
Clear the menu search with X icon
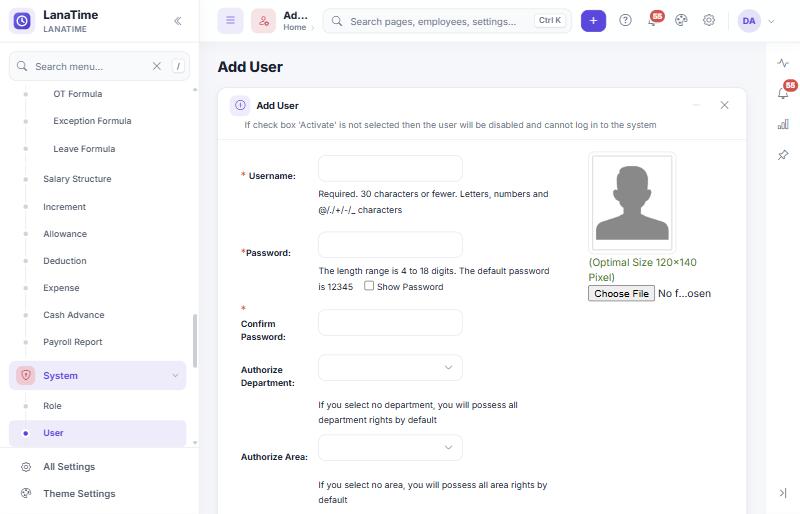click(157, 66)
